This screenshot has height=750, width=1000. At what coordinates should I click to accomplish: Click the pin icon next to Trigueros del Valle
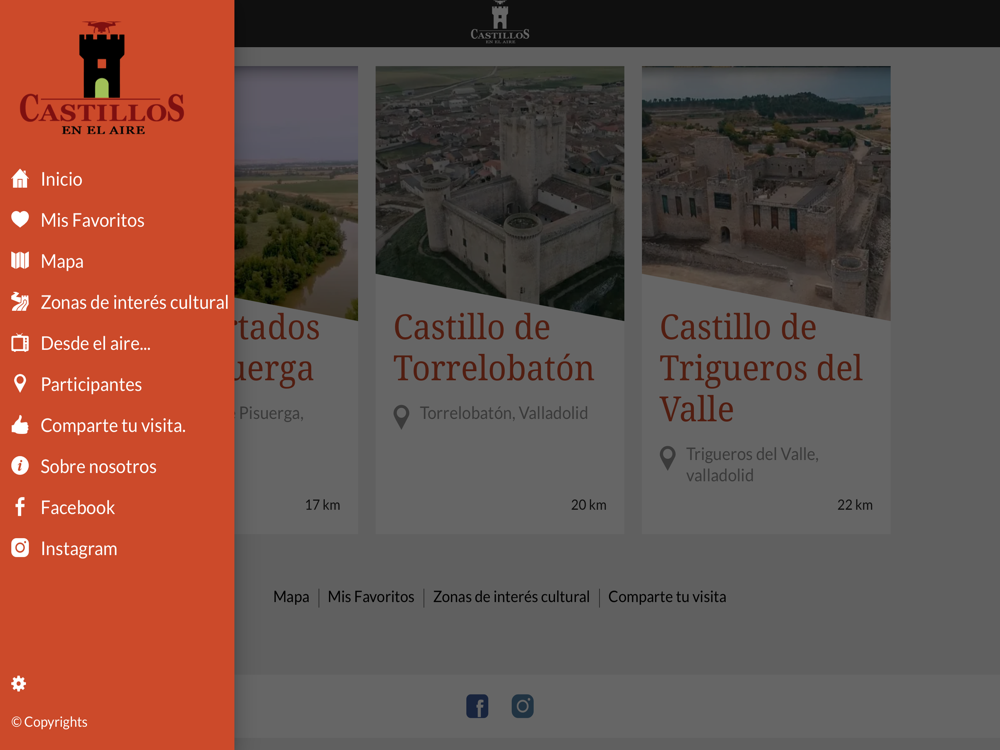pyautogui.click(x=668, y=458)
